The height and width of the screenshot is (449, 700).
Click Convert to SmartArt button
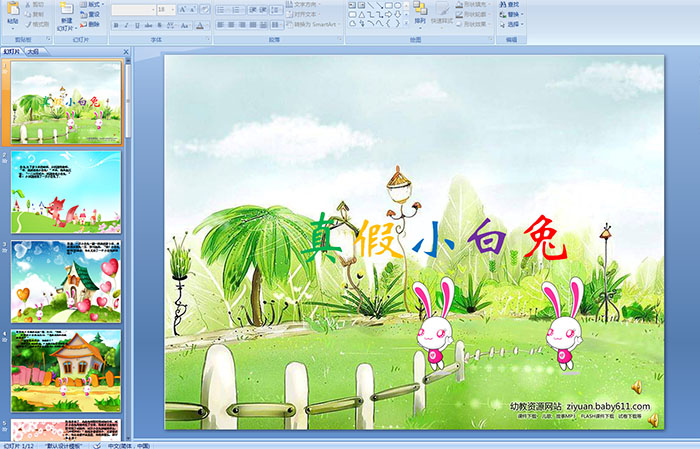[318, 25]
